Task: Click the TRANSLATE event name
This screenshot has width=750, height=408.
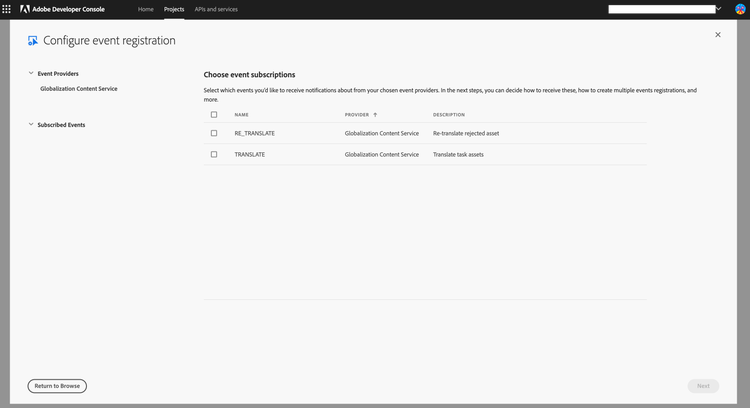Action: [x=250, y=154]
